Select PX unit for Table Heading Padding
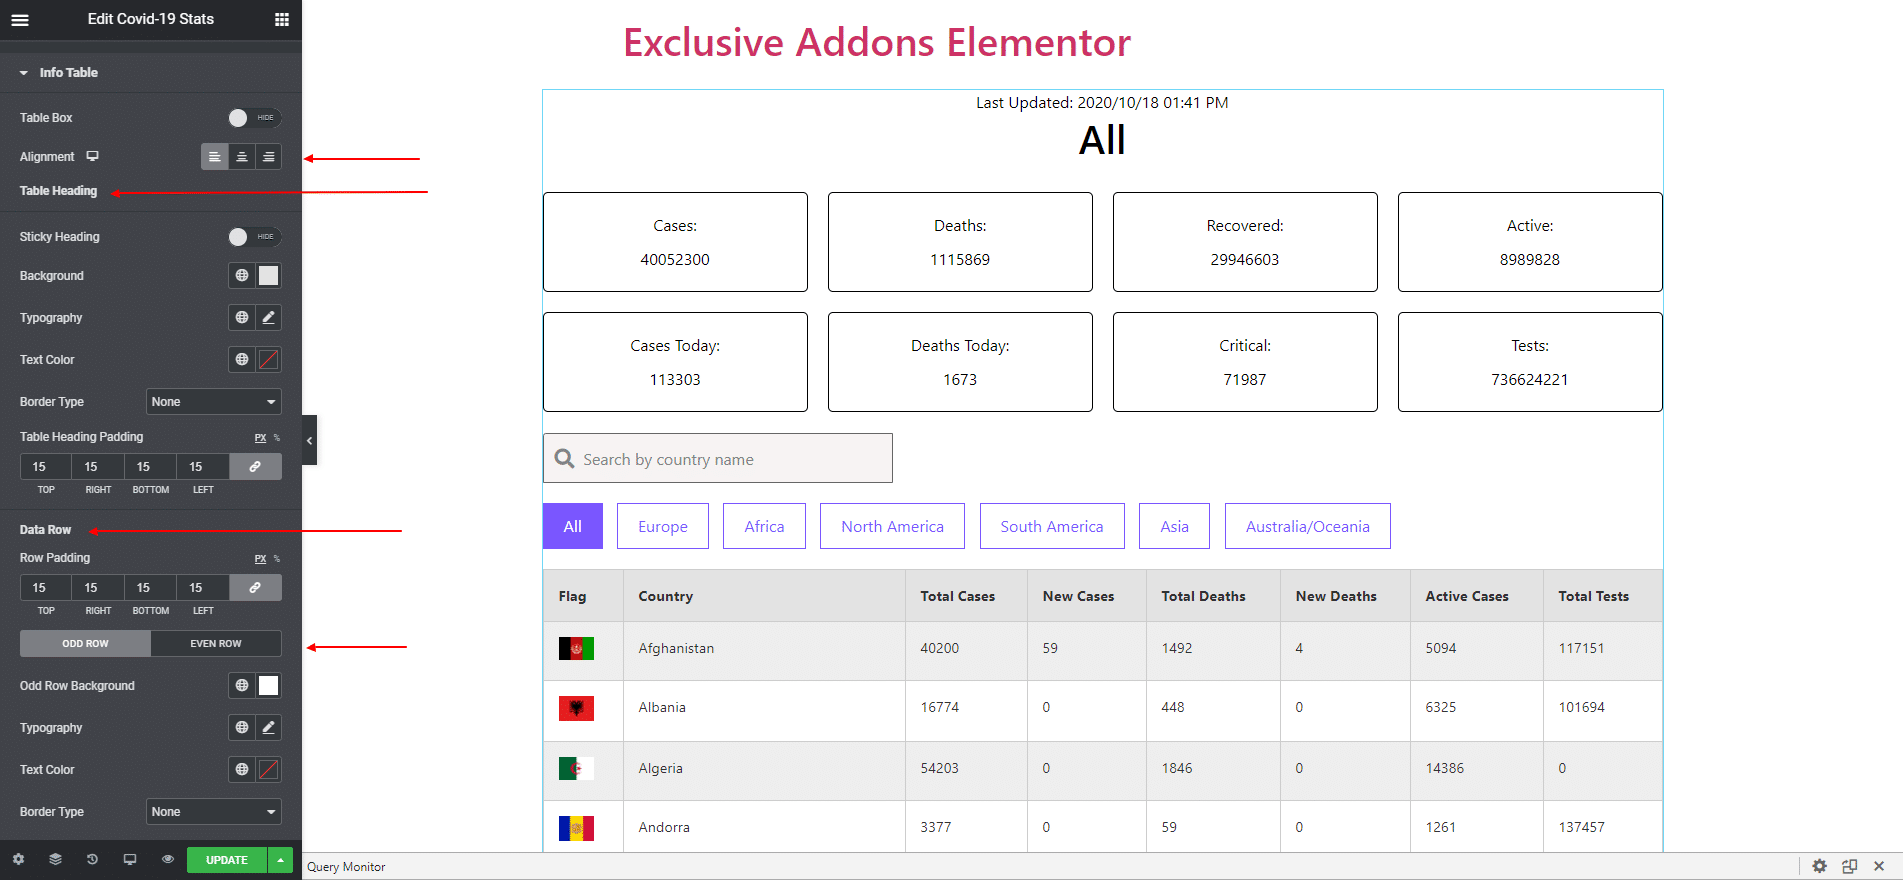Image resolution: width=1903 pixels, height=880 pixels. click(x=260, y=438)
